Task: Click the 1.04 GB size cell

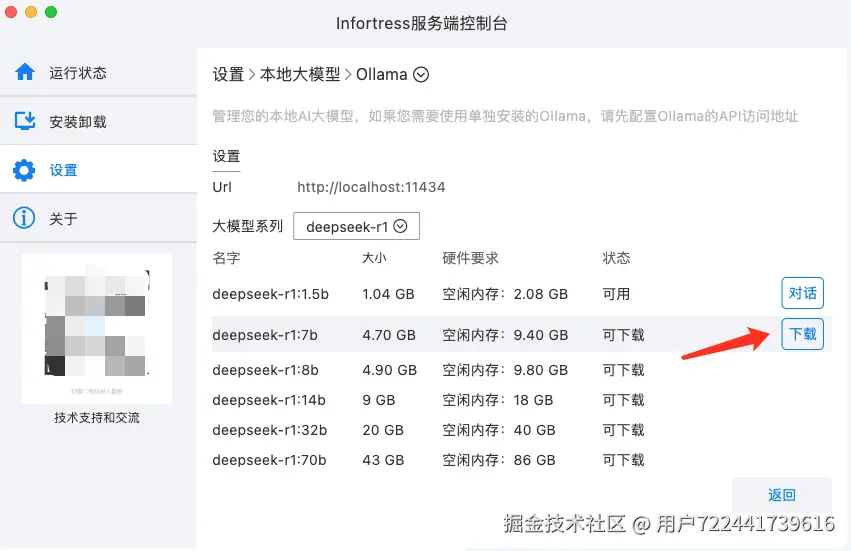Action: pos(388,294)
